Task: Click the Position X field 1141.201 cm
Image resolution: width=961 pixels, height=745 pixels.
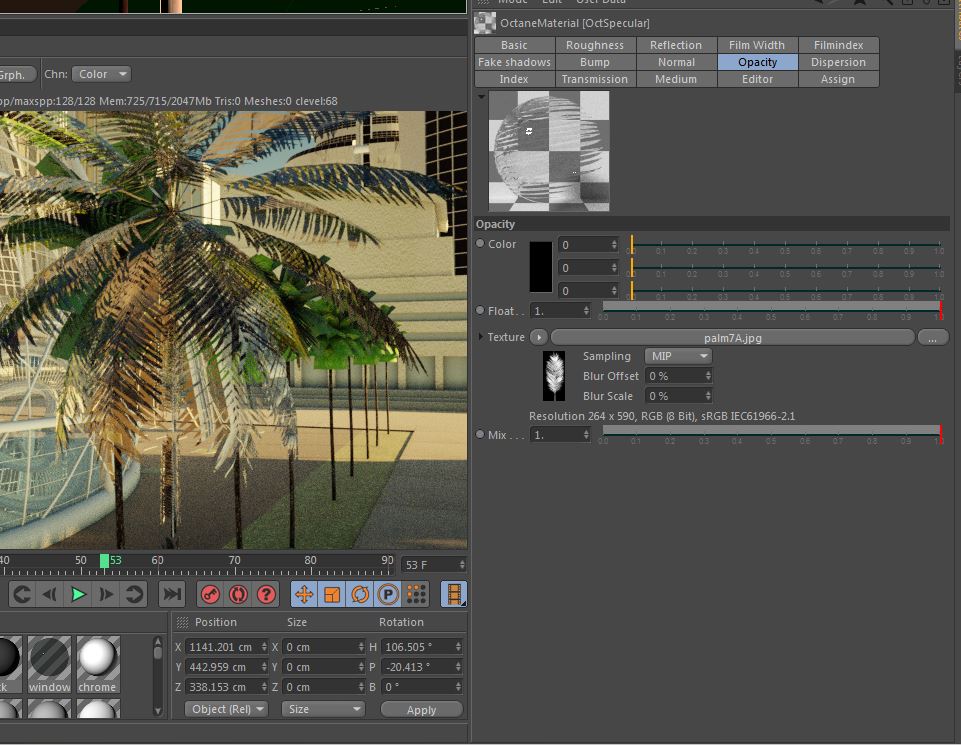Action: pos(227,647)
